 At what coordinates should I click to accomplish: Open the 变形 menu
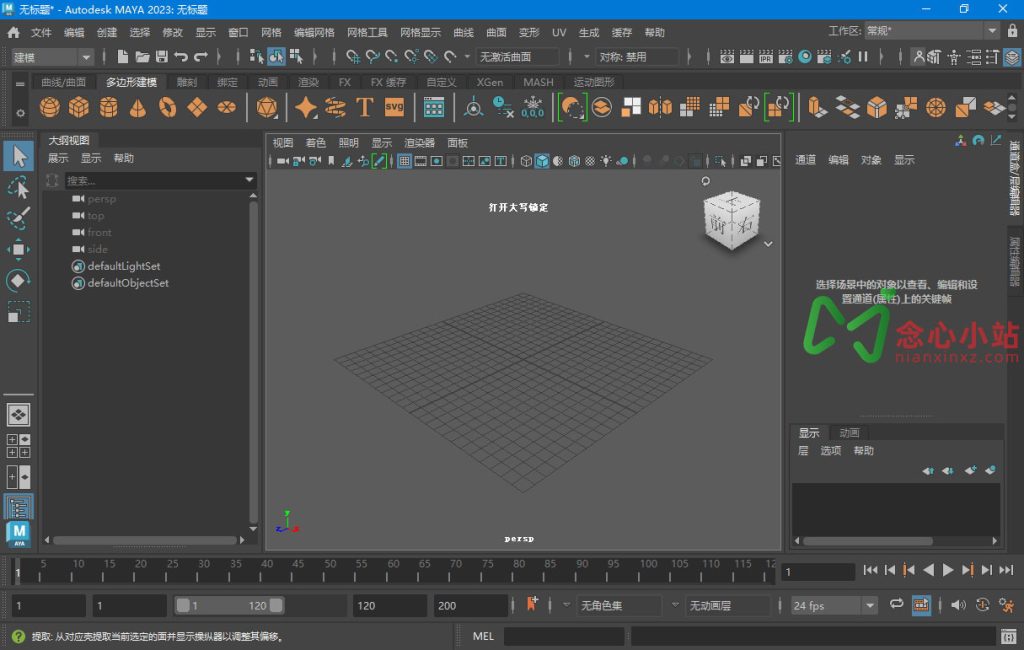[529, 32]
